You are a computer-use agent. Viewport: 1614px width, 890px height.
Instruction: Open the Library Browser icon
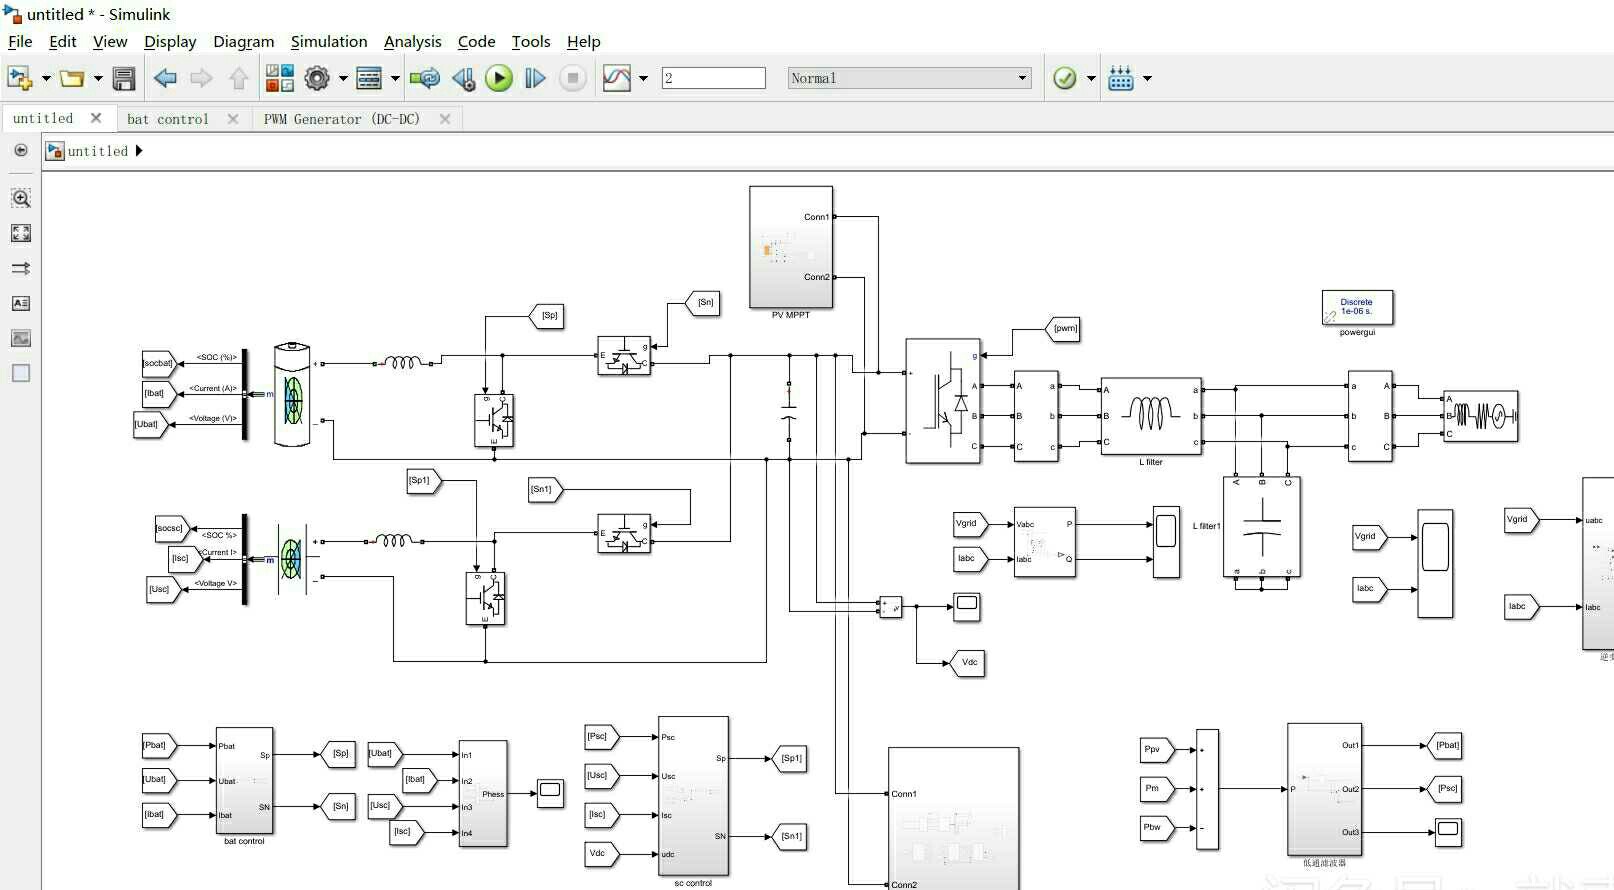280,78
